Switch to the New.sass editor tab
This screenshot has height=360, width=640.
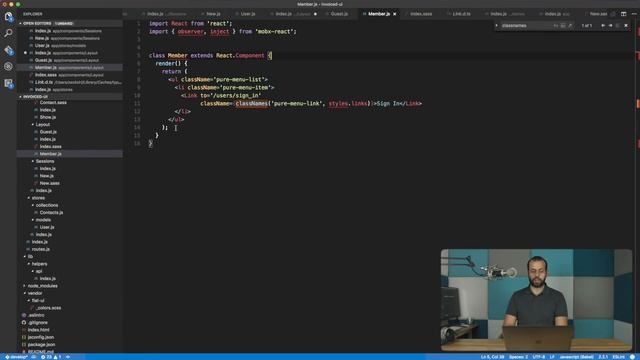(598, 14)
